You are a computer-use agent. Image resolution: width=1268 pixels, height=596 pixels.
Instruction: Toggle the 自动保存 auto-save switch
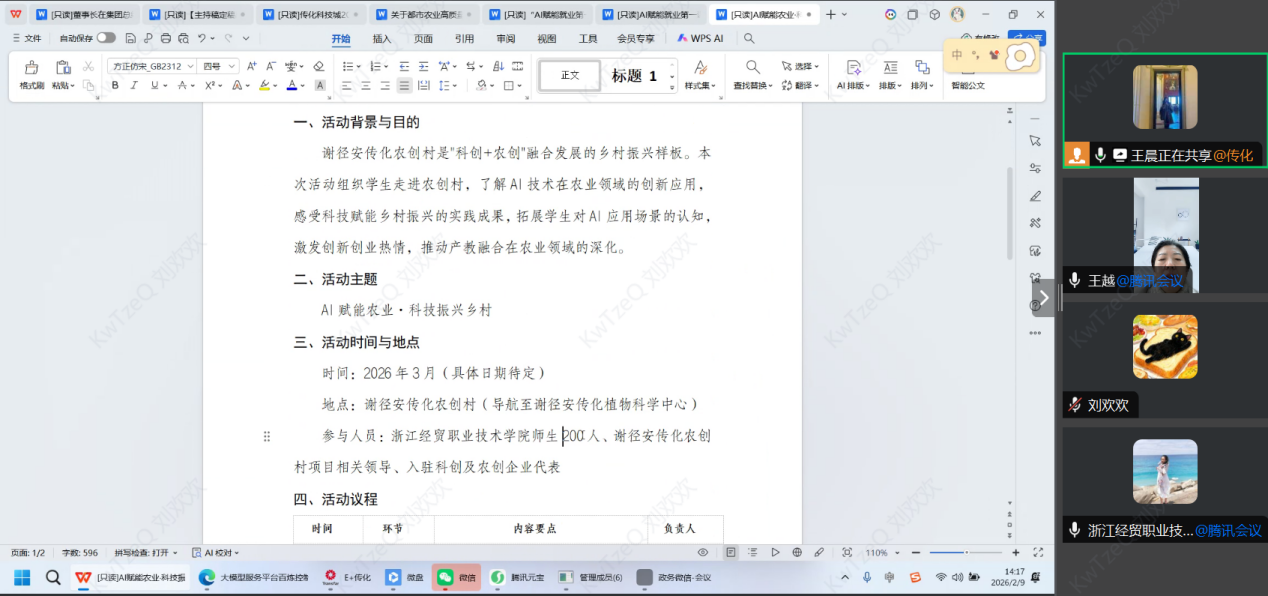click(x=105, y=38)
